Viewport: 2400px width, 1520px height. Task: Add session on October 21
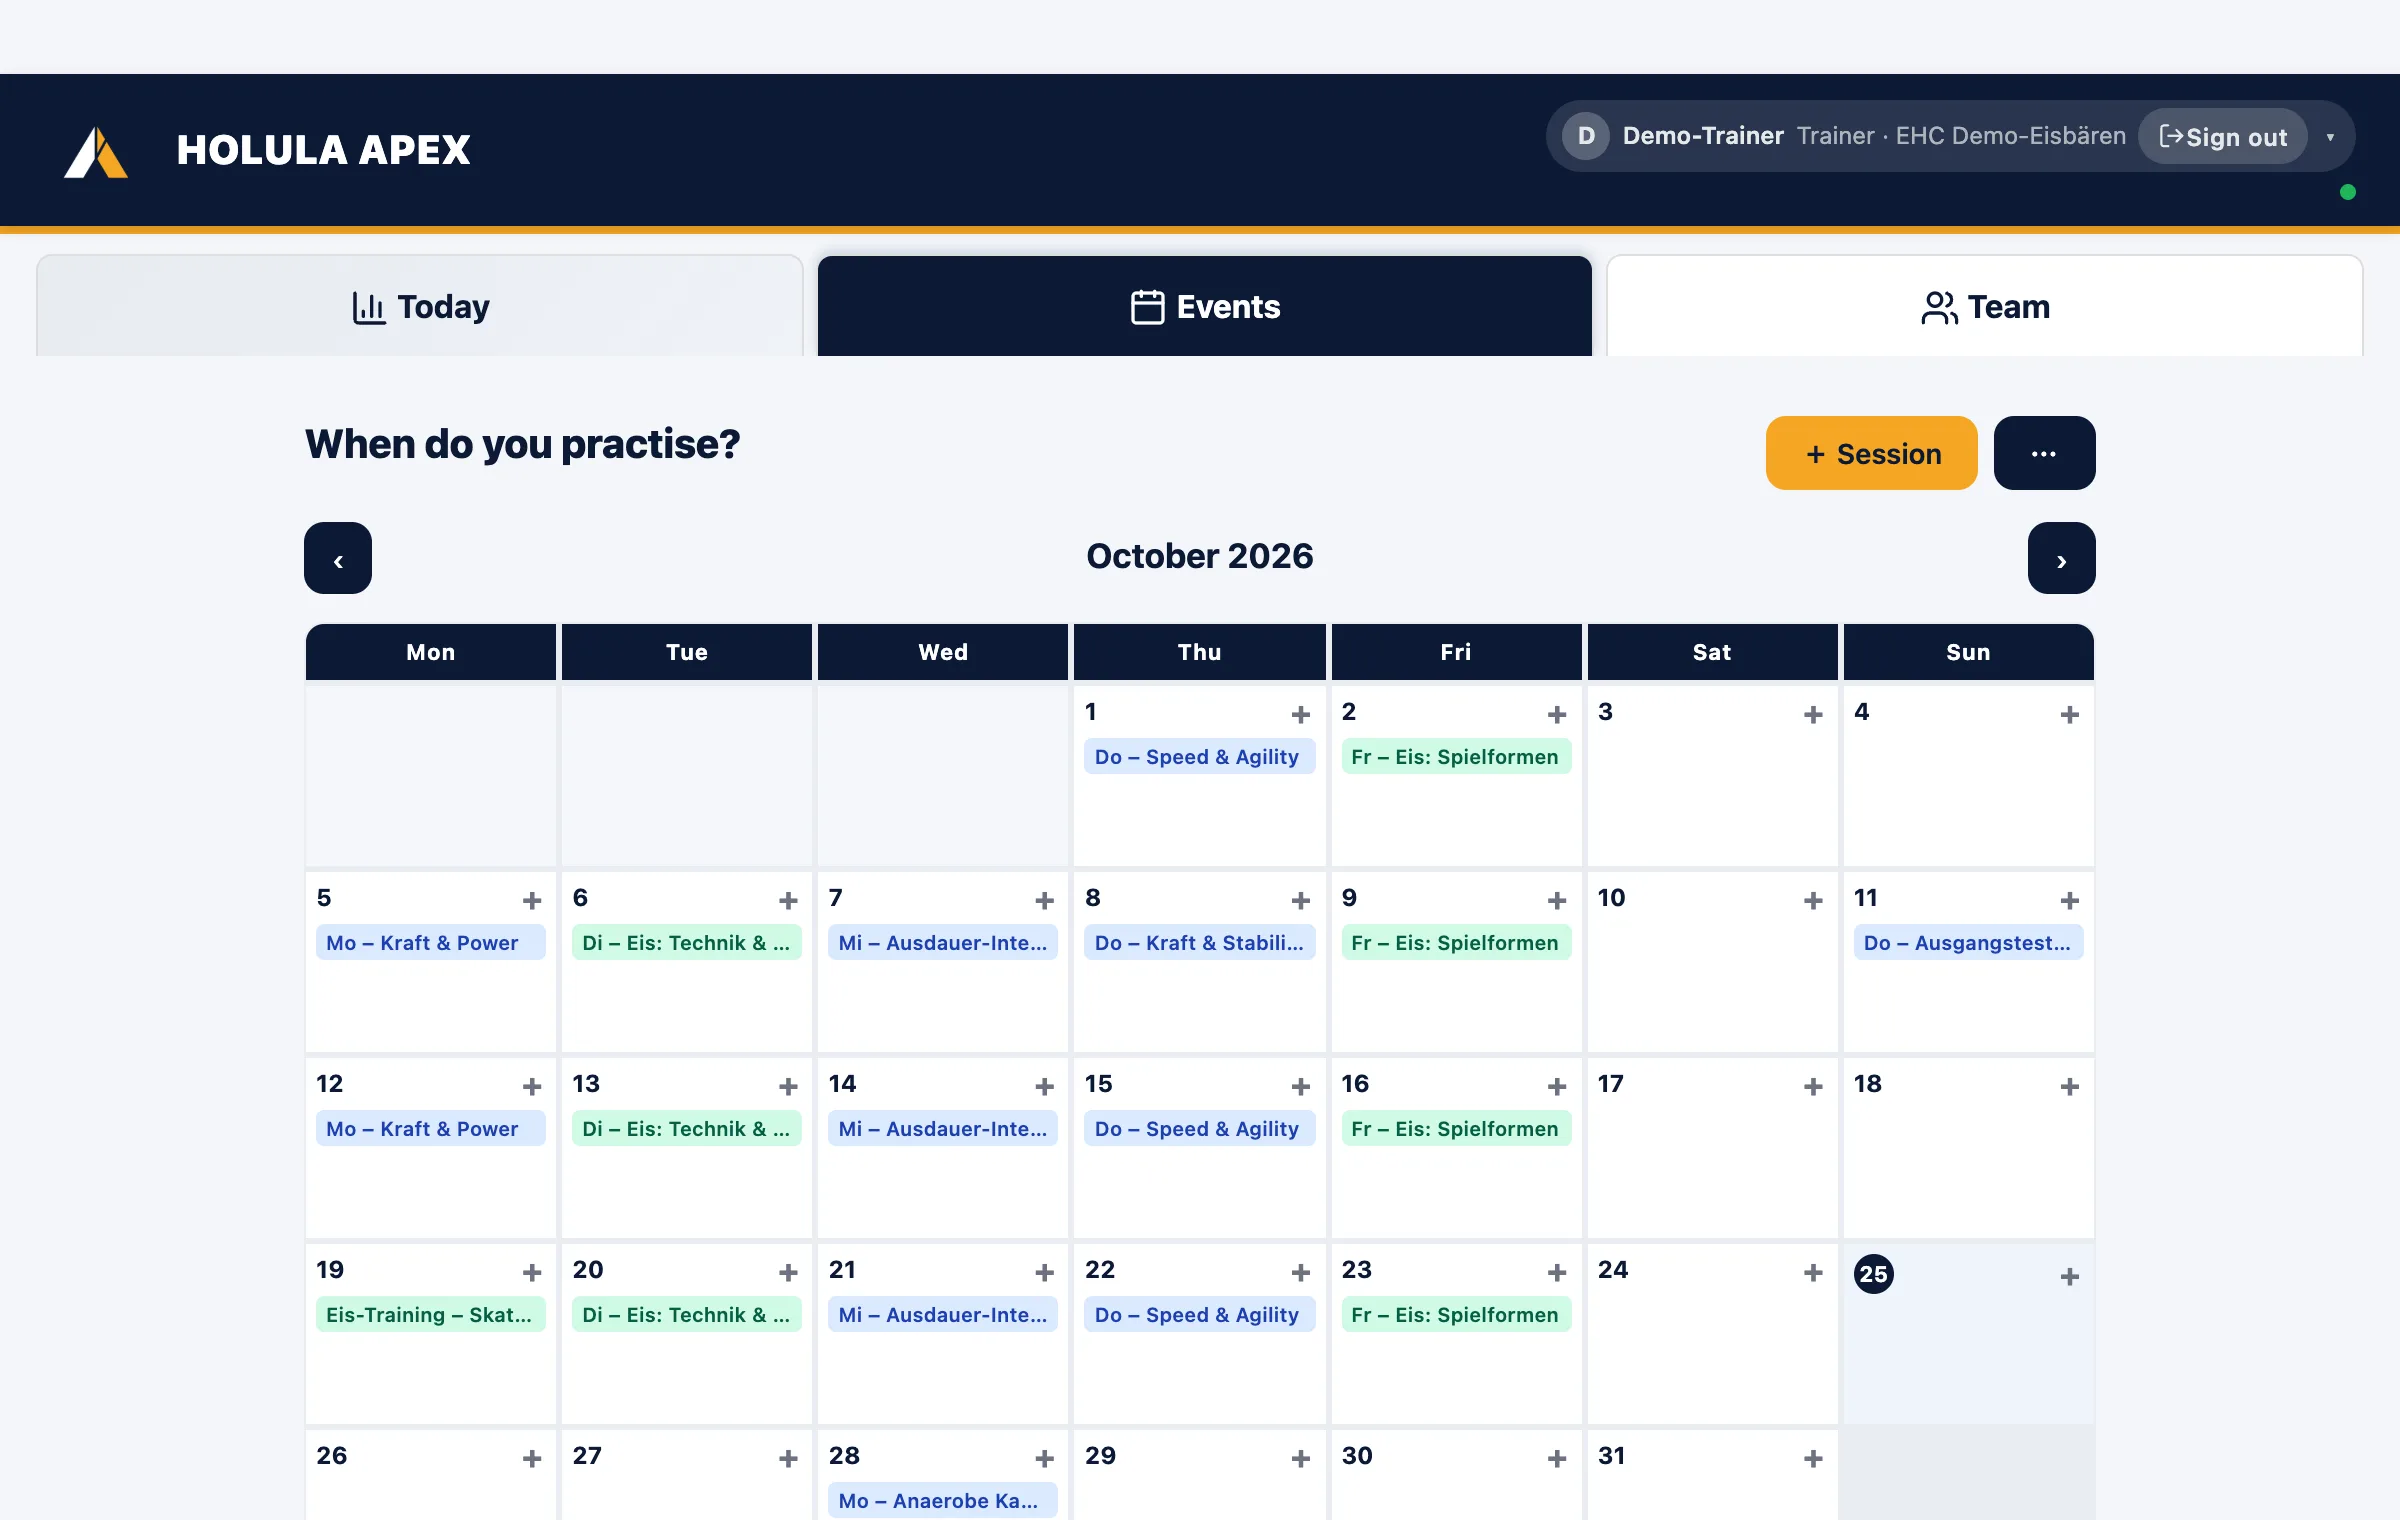(1045, 1272)
